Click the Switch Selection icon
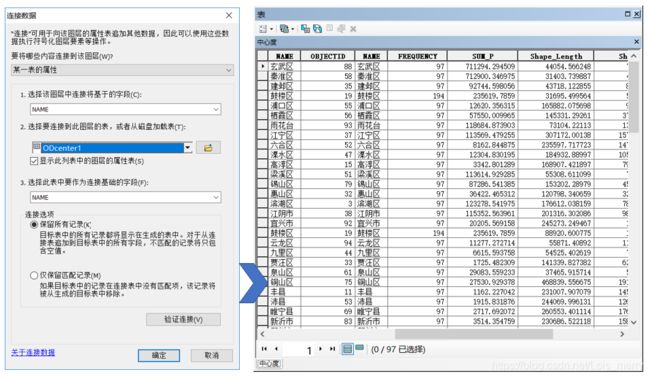Screen dimensions: 650x378 [x=318, y=29]
